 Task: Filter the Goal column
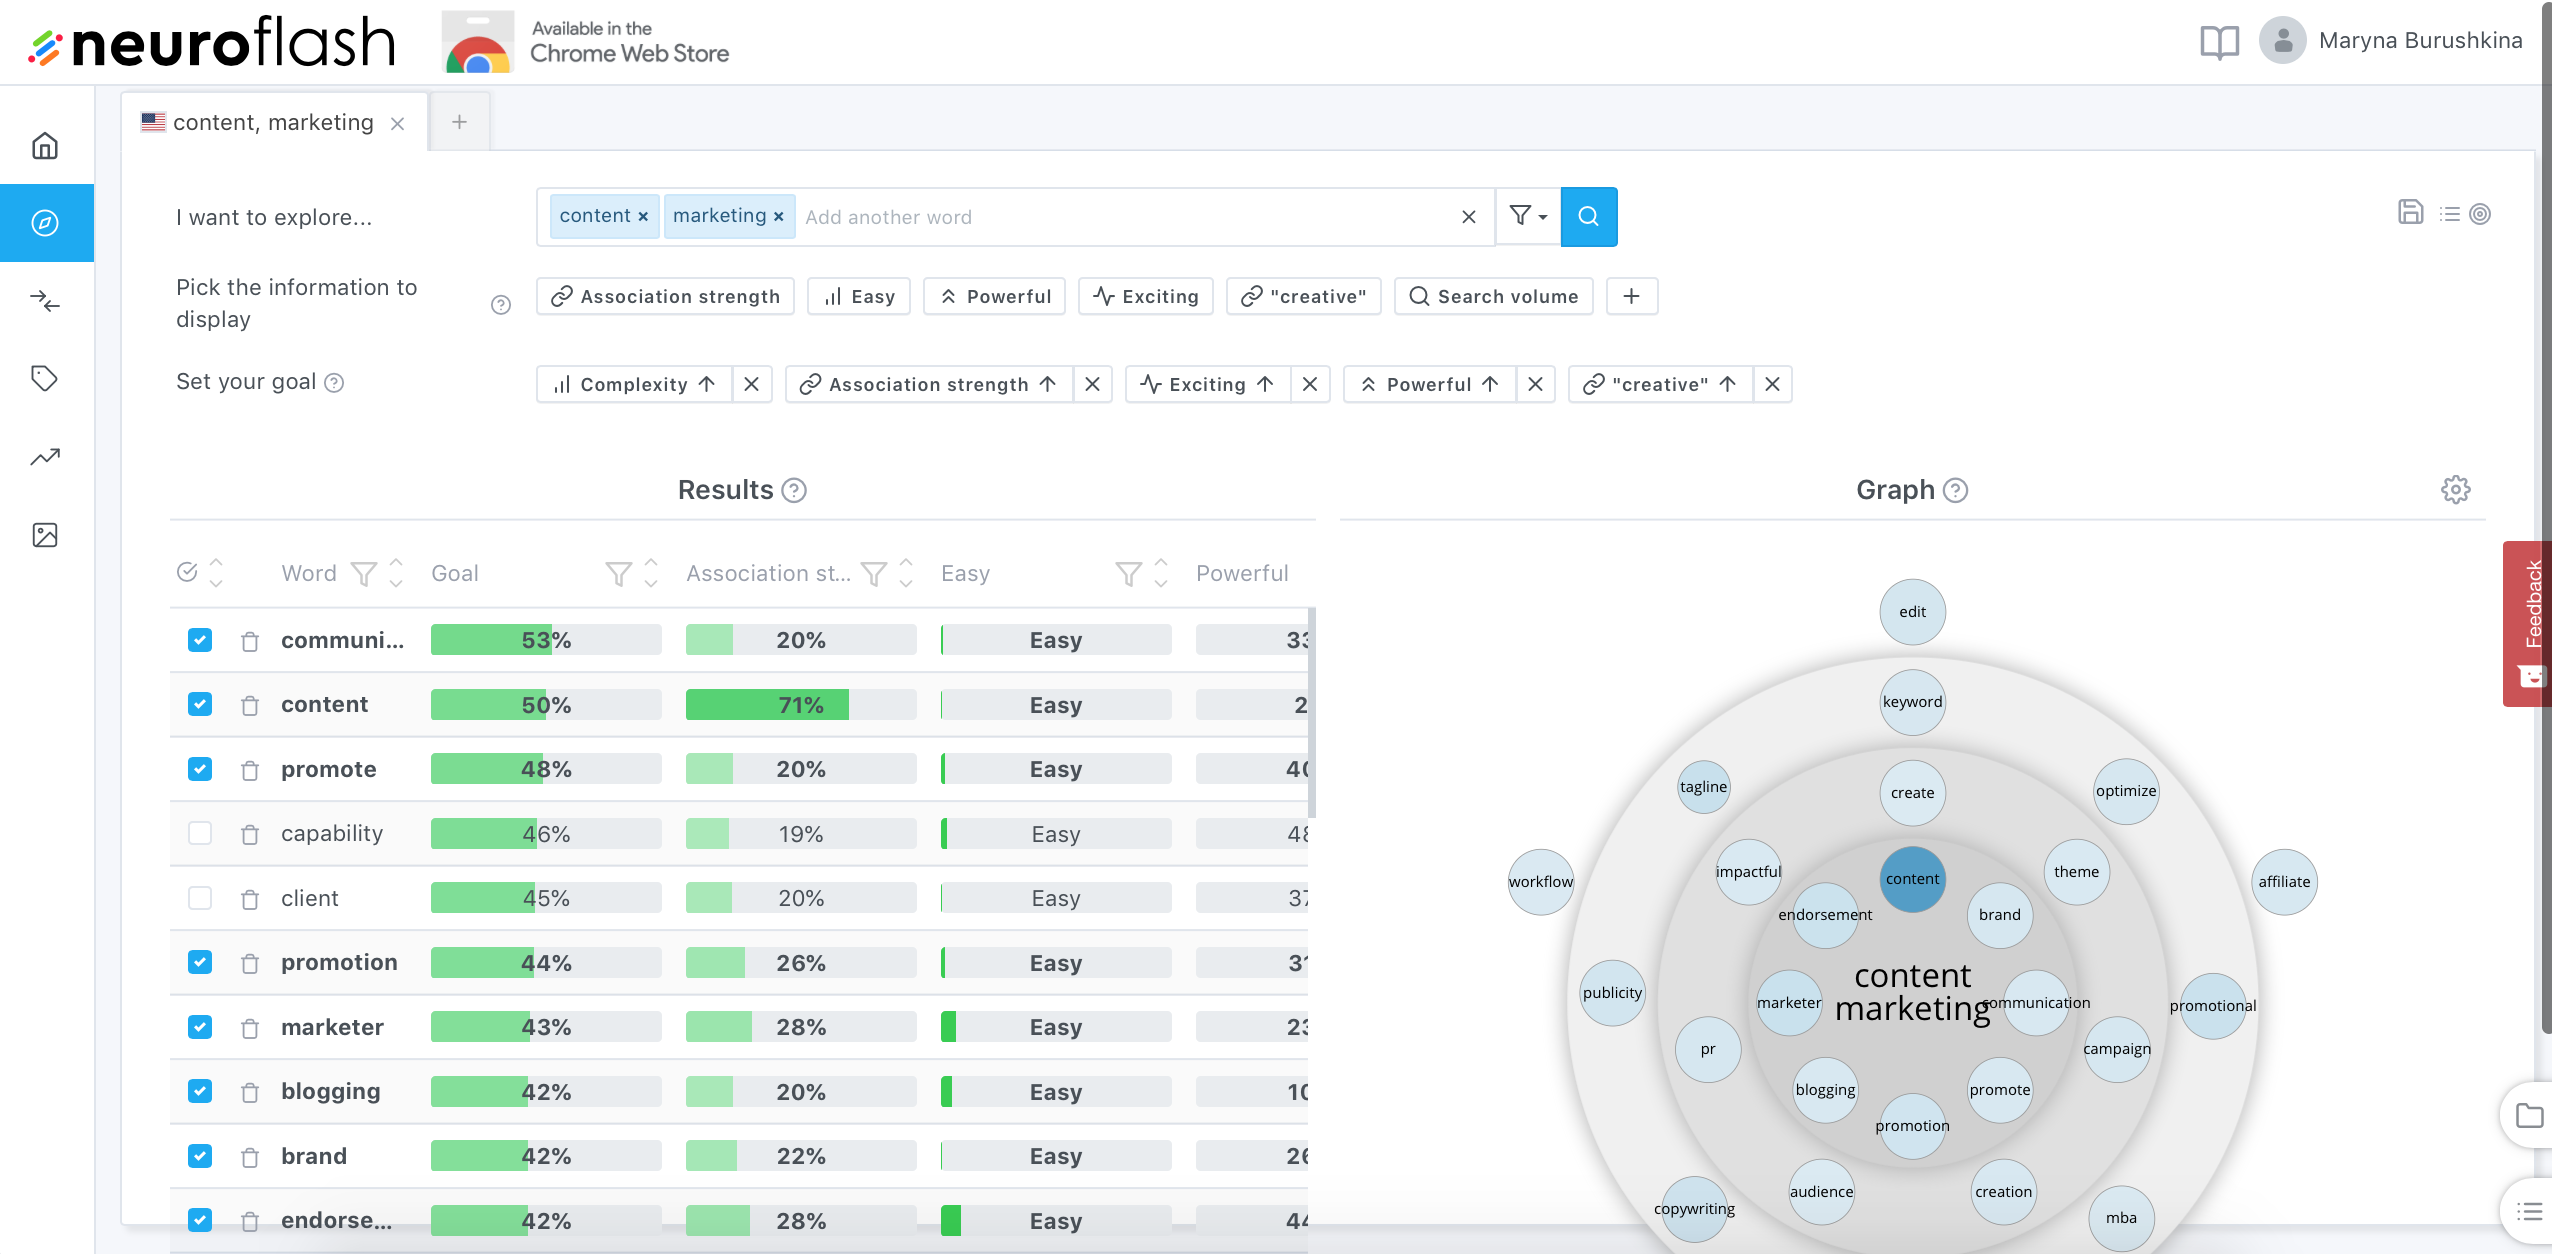pyautogui.click(x=619, y=574)
